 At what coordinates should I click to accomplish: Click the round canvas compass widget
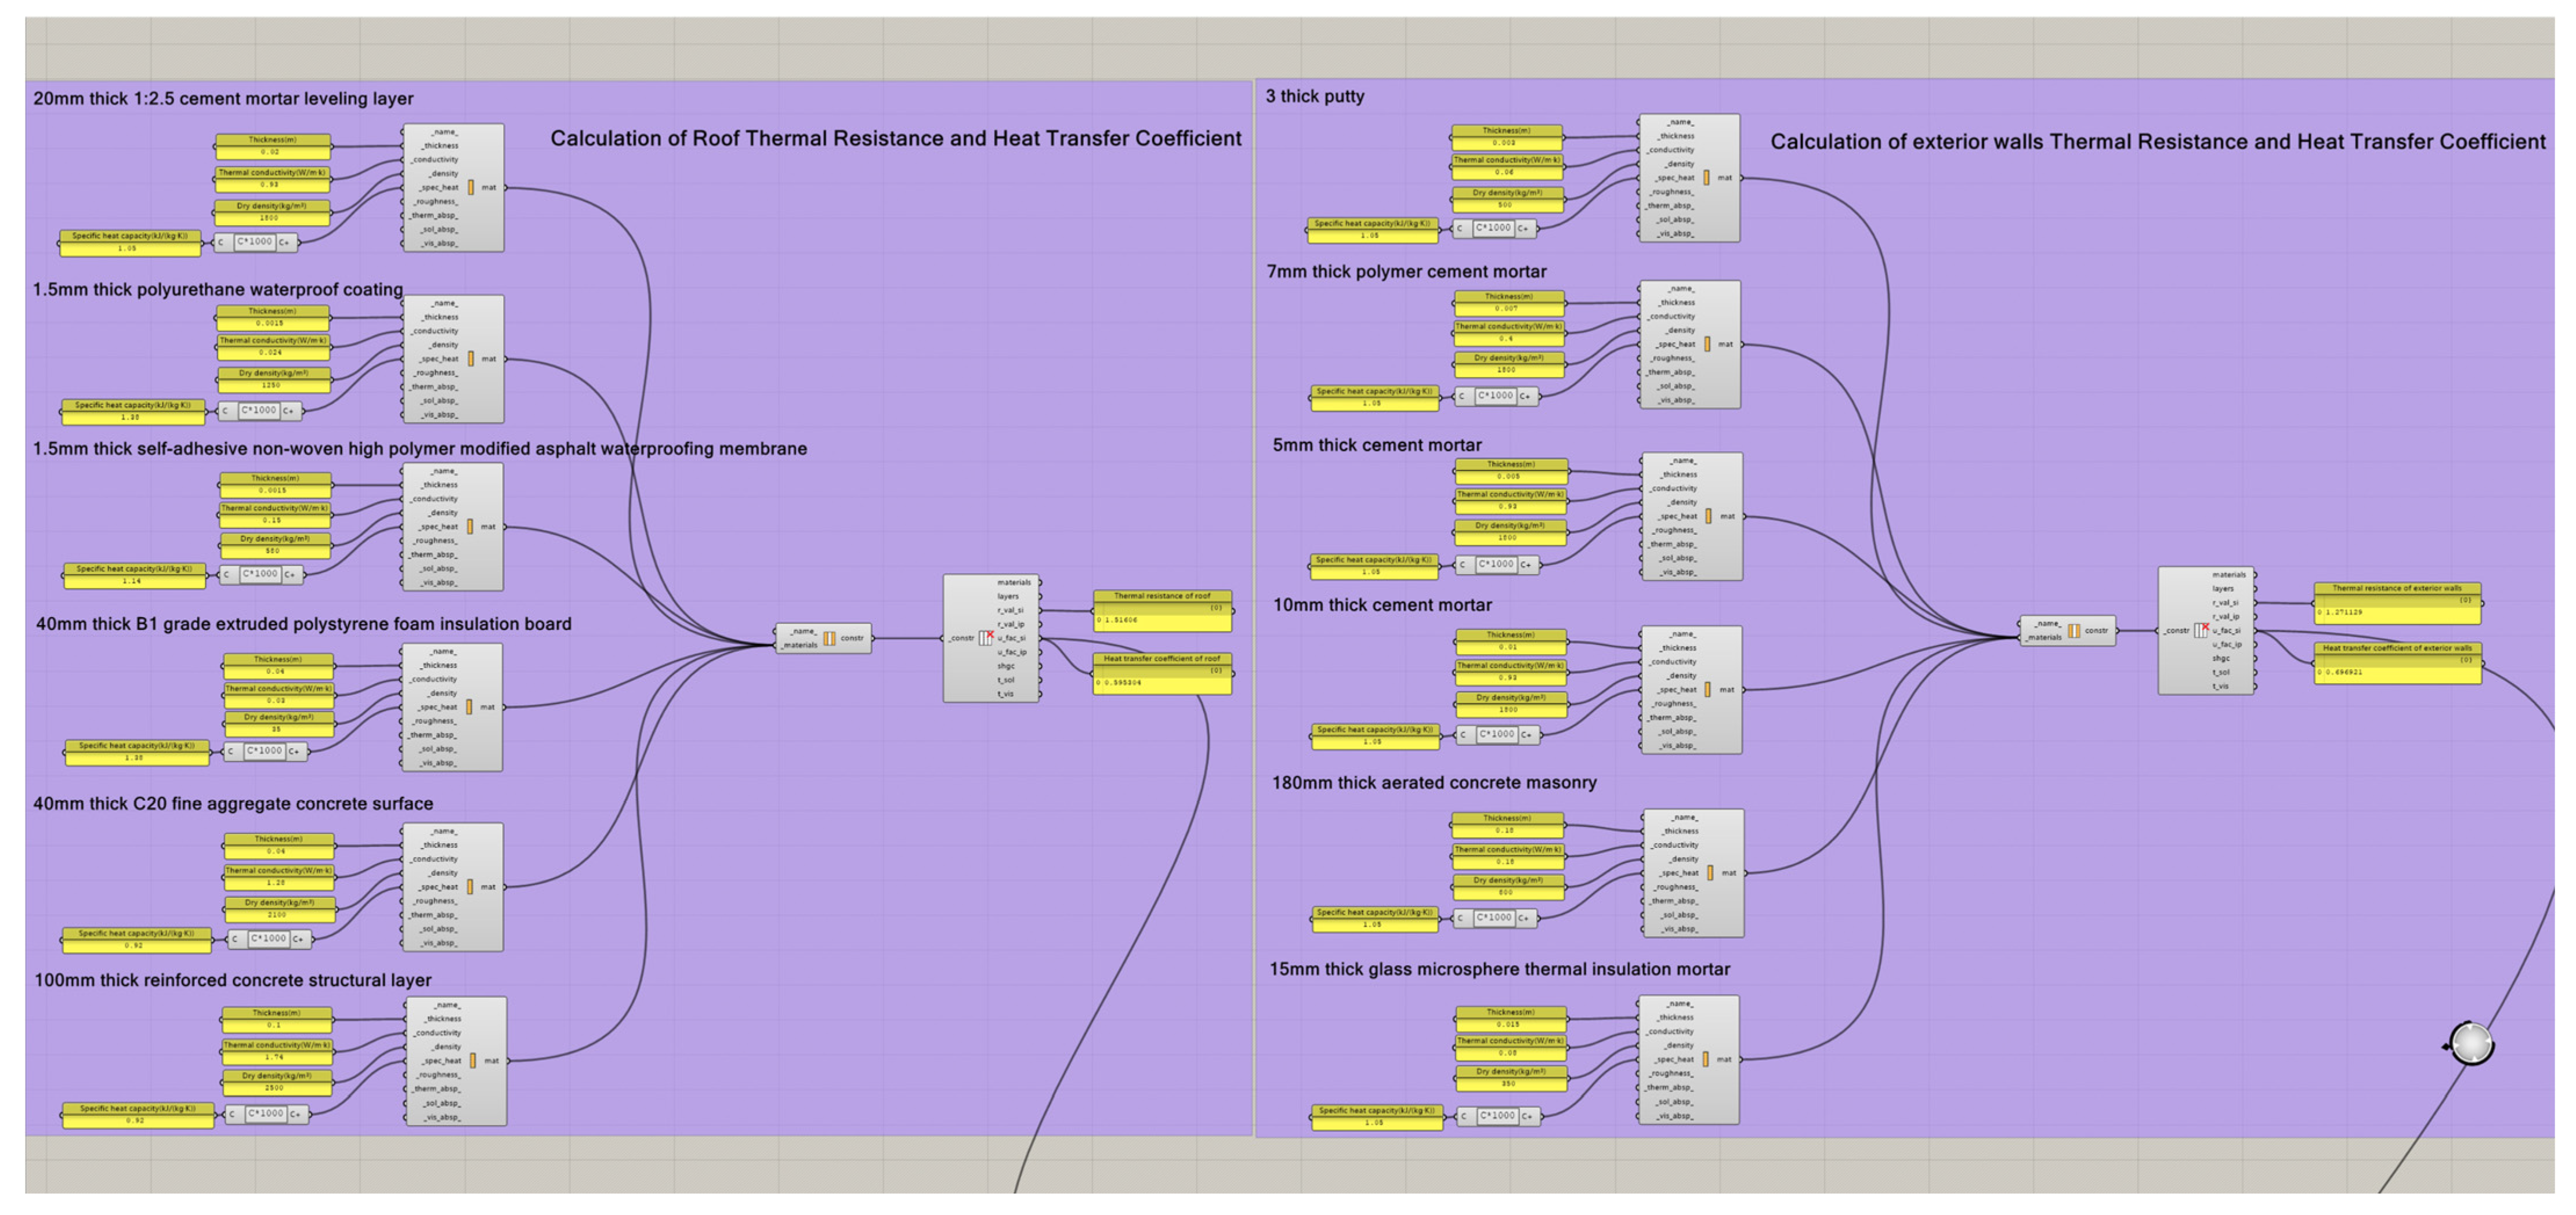pyautogui.click(x=2472, y=1044)
